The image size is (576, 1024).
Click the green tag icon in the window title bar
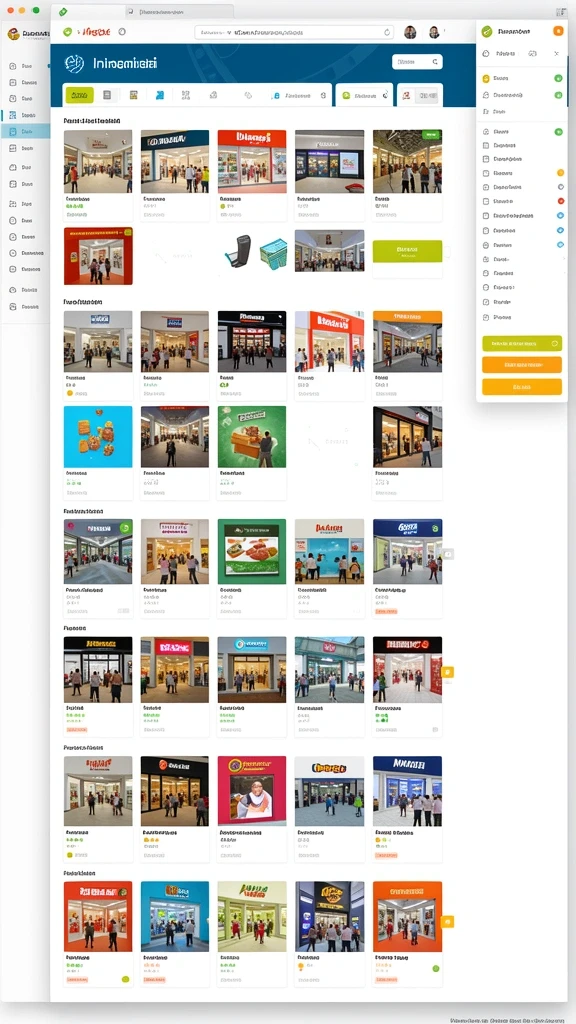point(63,11)
